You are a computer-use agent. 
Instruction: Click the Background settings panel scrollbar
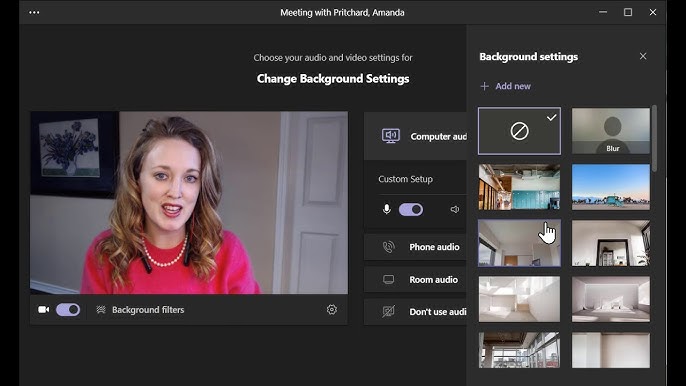(654, 138)
